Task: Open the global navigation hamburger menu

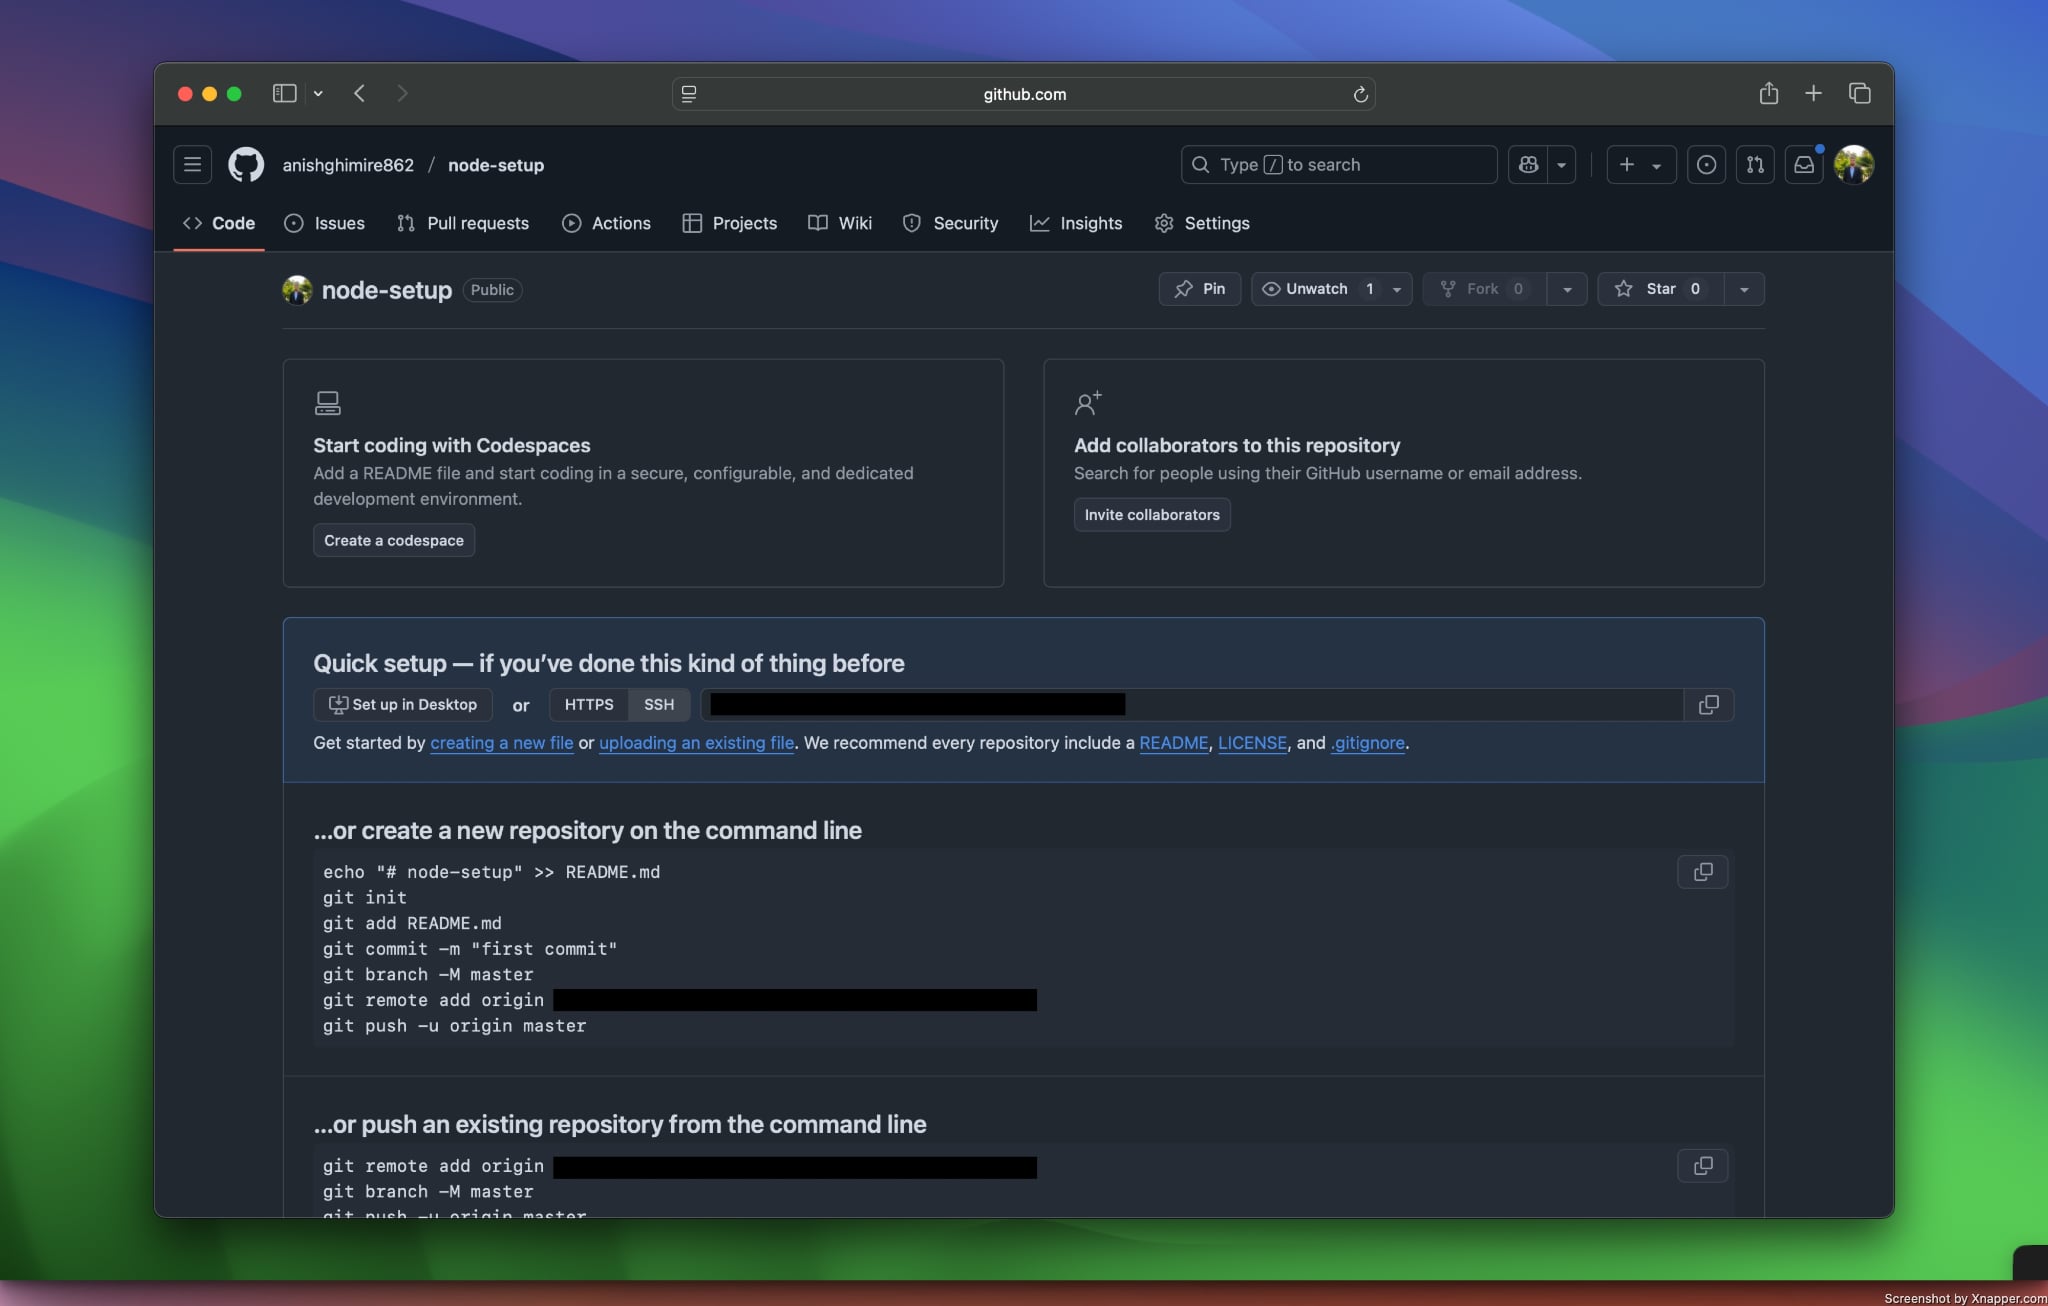Action: [x=192, y=164]
